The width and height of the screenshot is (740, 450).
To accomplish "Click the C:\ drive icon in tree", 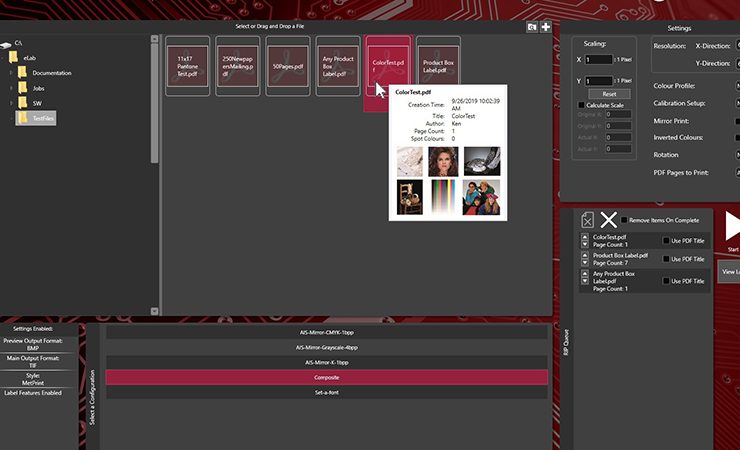I will pos(9,45).
